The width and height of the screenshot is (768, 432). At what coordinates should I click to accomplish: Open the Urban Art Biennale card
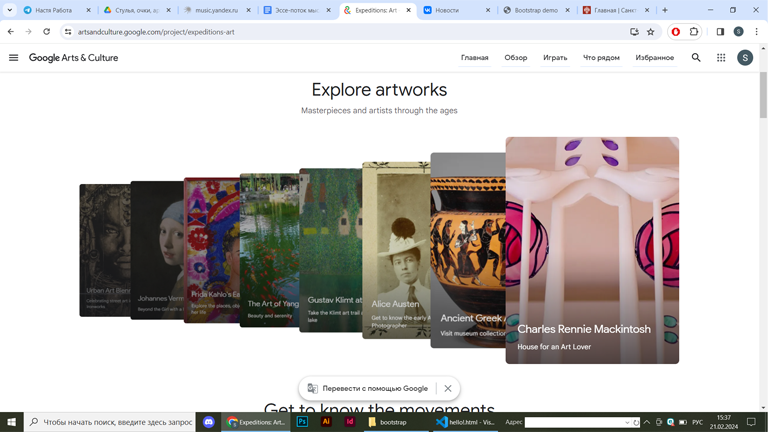pos(105,250)
